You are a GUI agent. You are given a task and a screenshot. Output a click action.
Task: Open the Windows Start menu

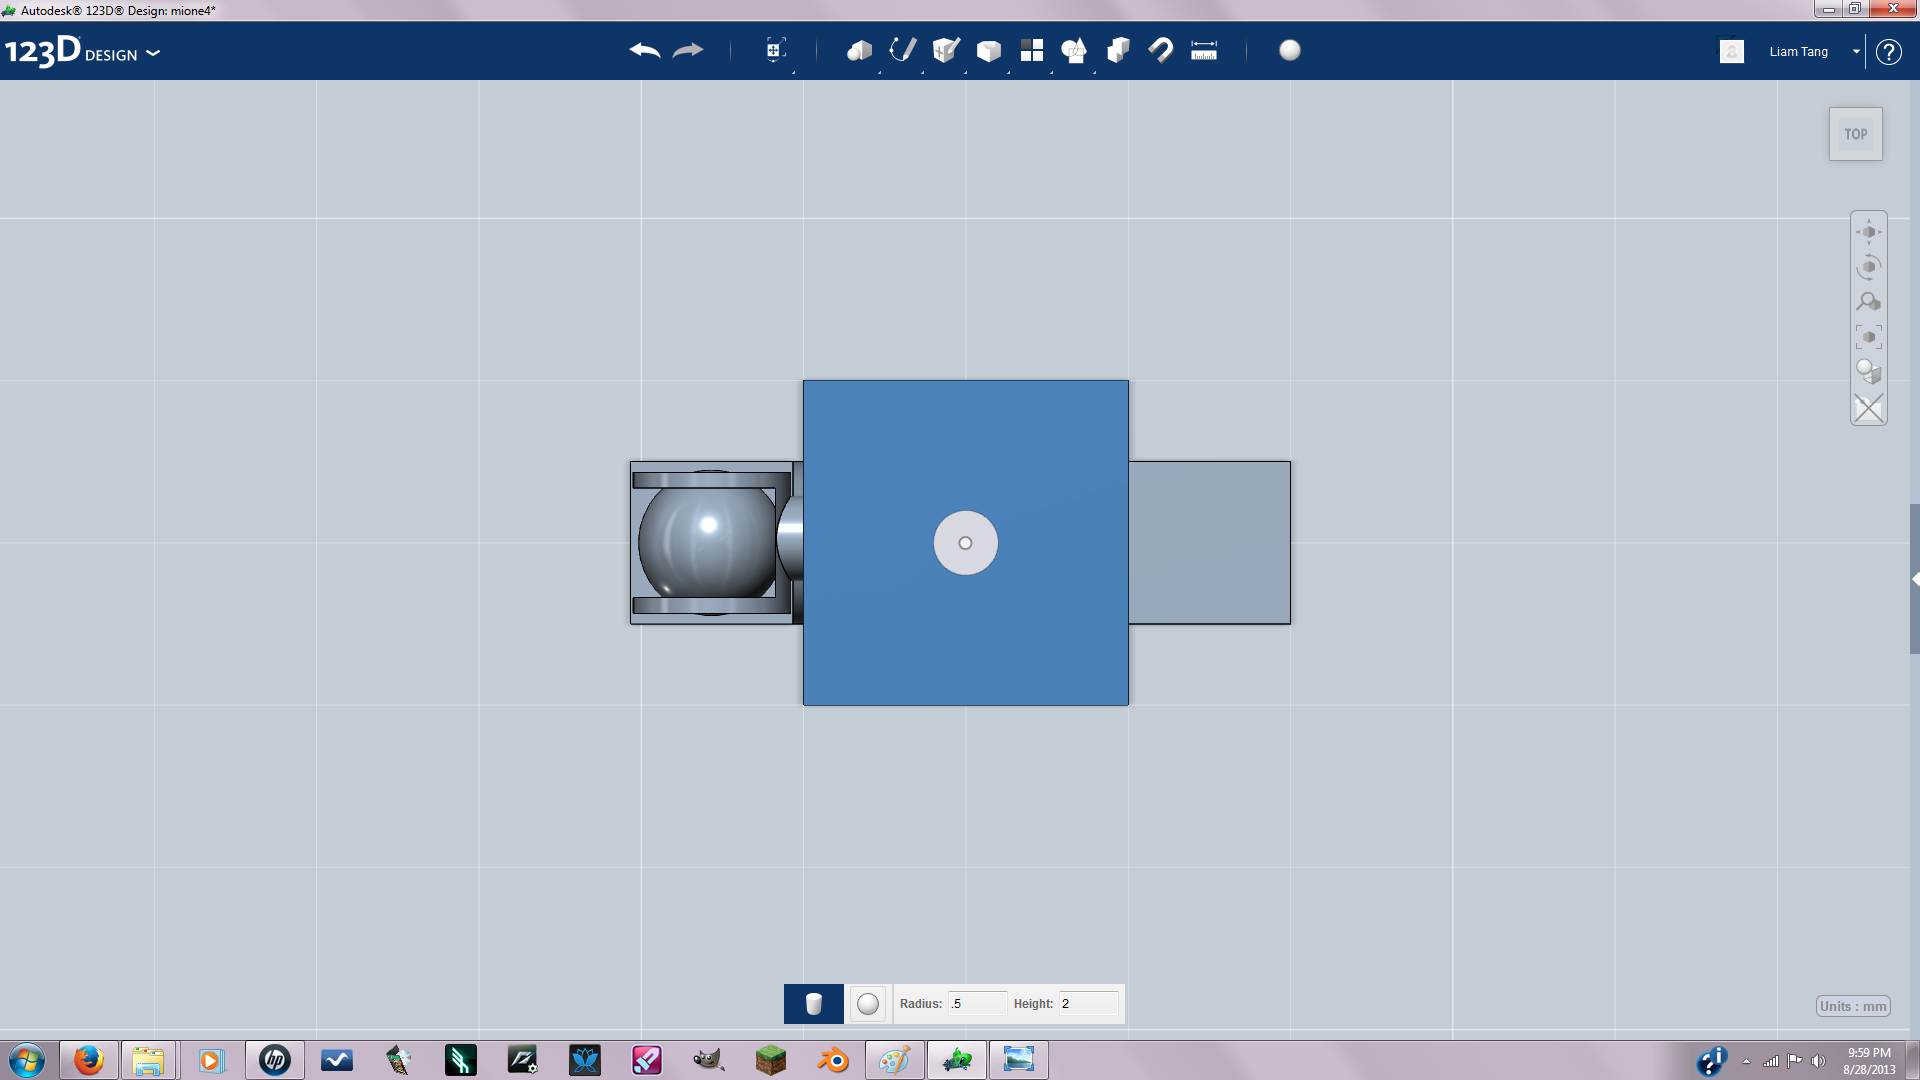tap(27, 1060)
